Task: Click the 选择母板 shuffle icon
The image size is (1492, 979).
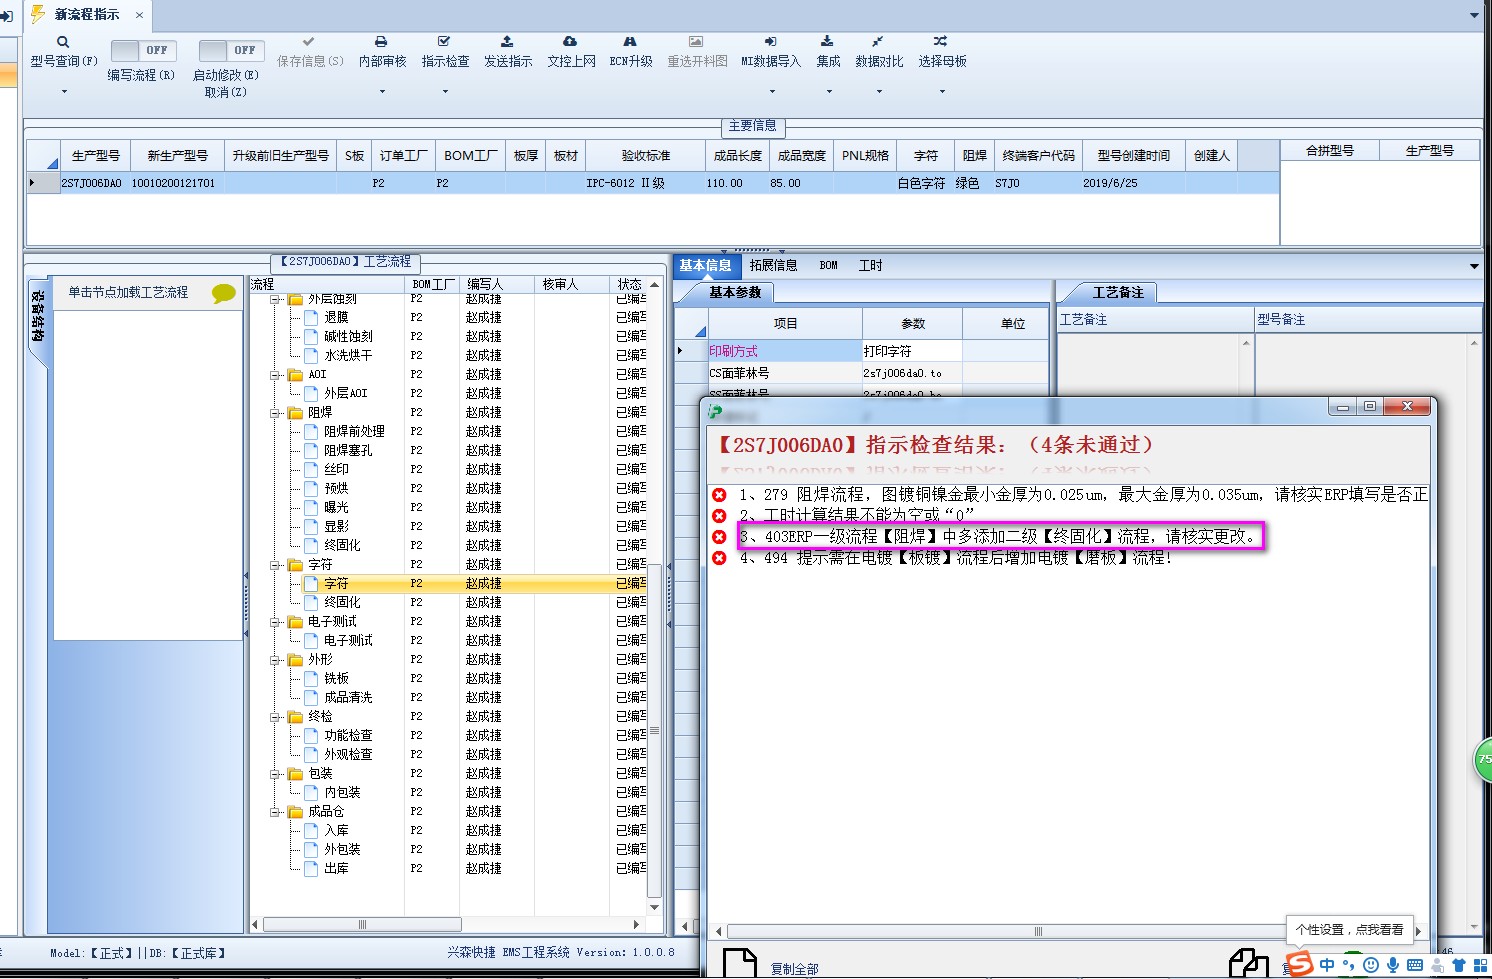Action: click(941, 42)
